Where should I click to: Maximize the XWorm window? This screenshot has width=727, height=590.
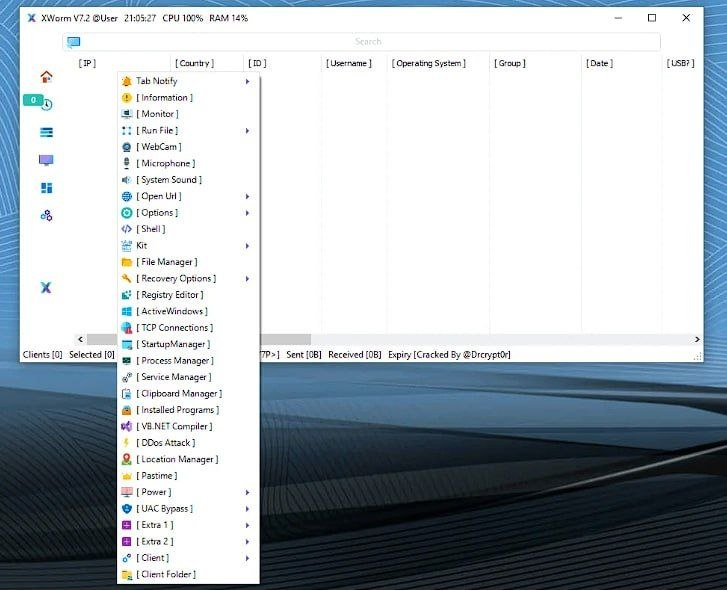coord(652,18)
